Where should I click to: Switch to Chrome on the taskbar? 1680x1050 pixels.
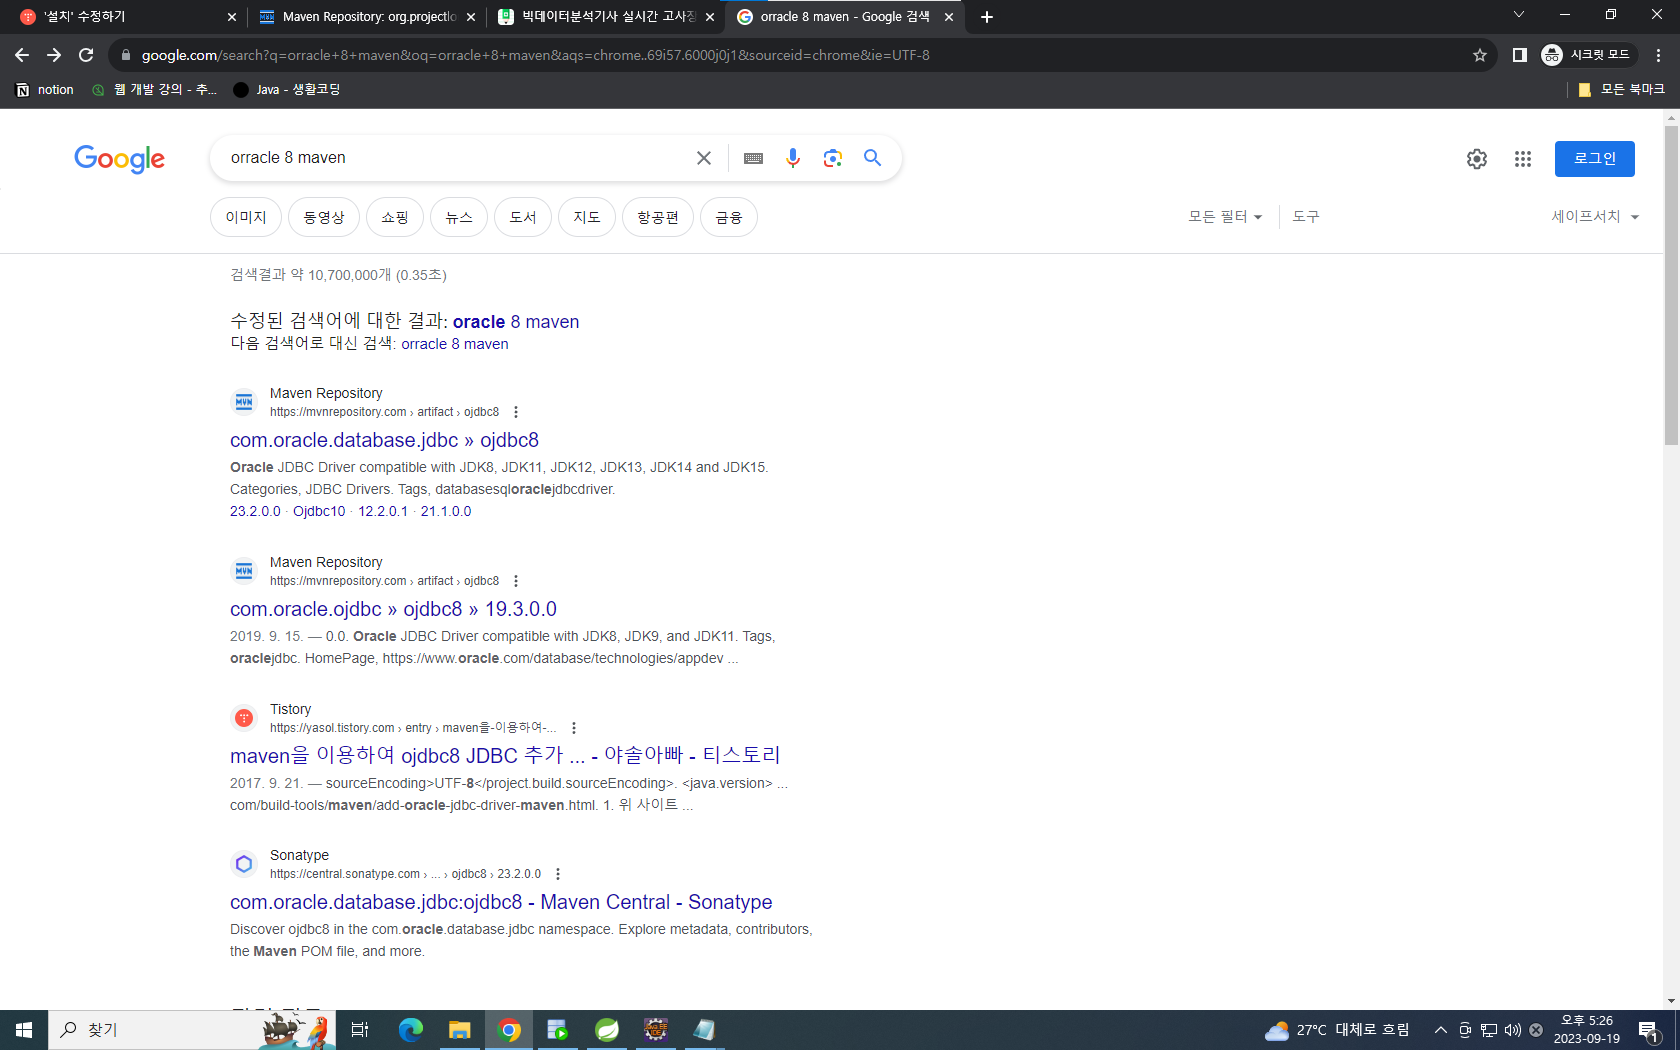point(509,1030)
